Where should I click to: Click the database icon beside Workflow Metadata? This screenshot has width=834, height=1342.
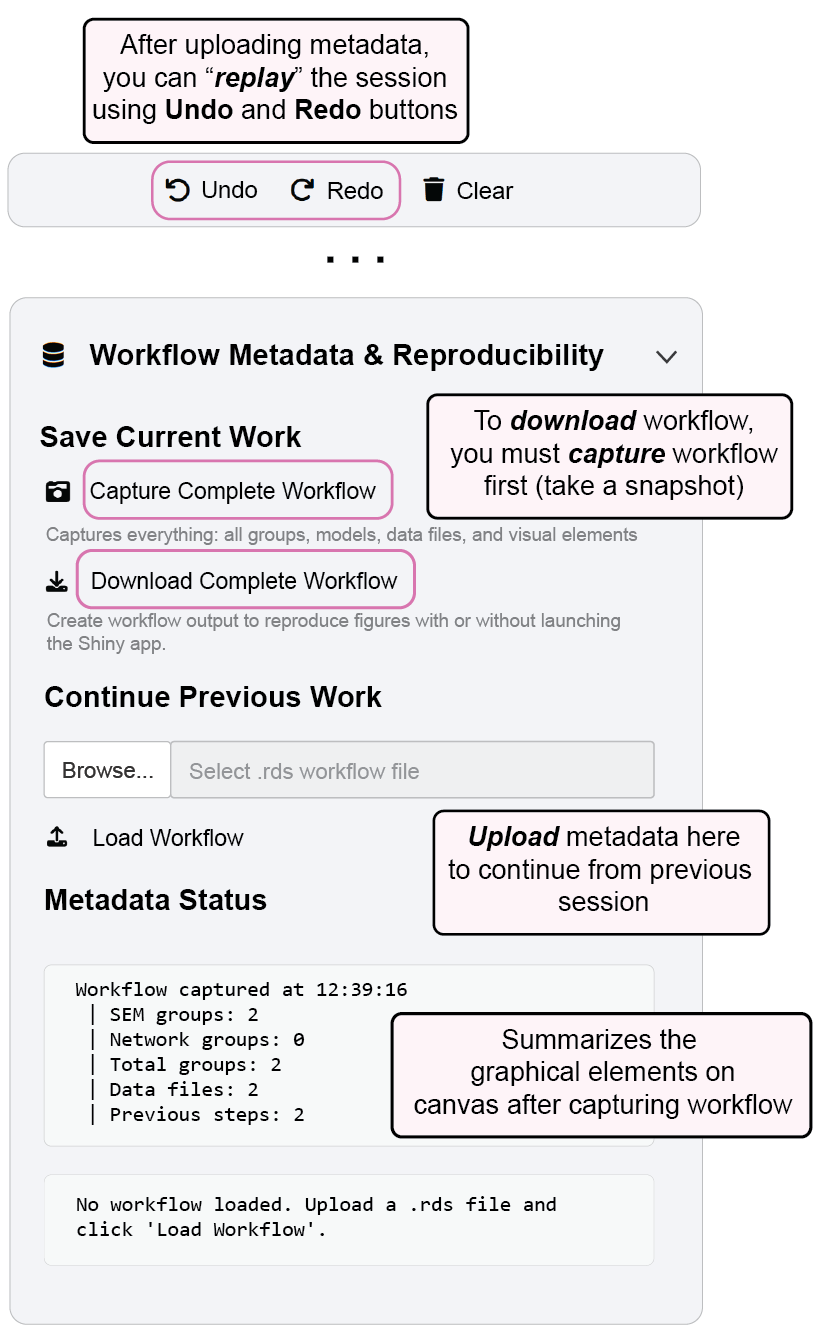(x=53, y=355)
